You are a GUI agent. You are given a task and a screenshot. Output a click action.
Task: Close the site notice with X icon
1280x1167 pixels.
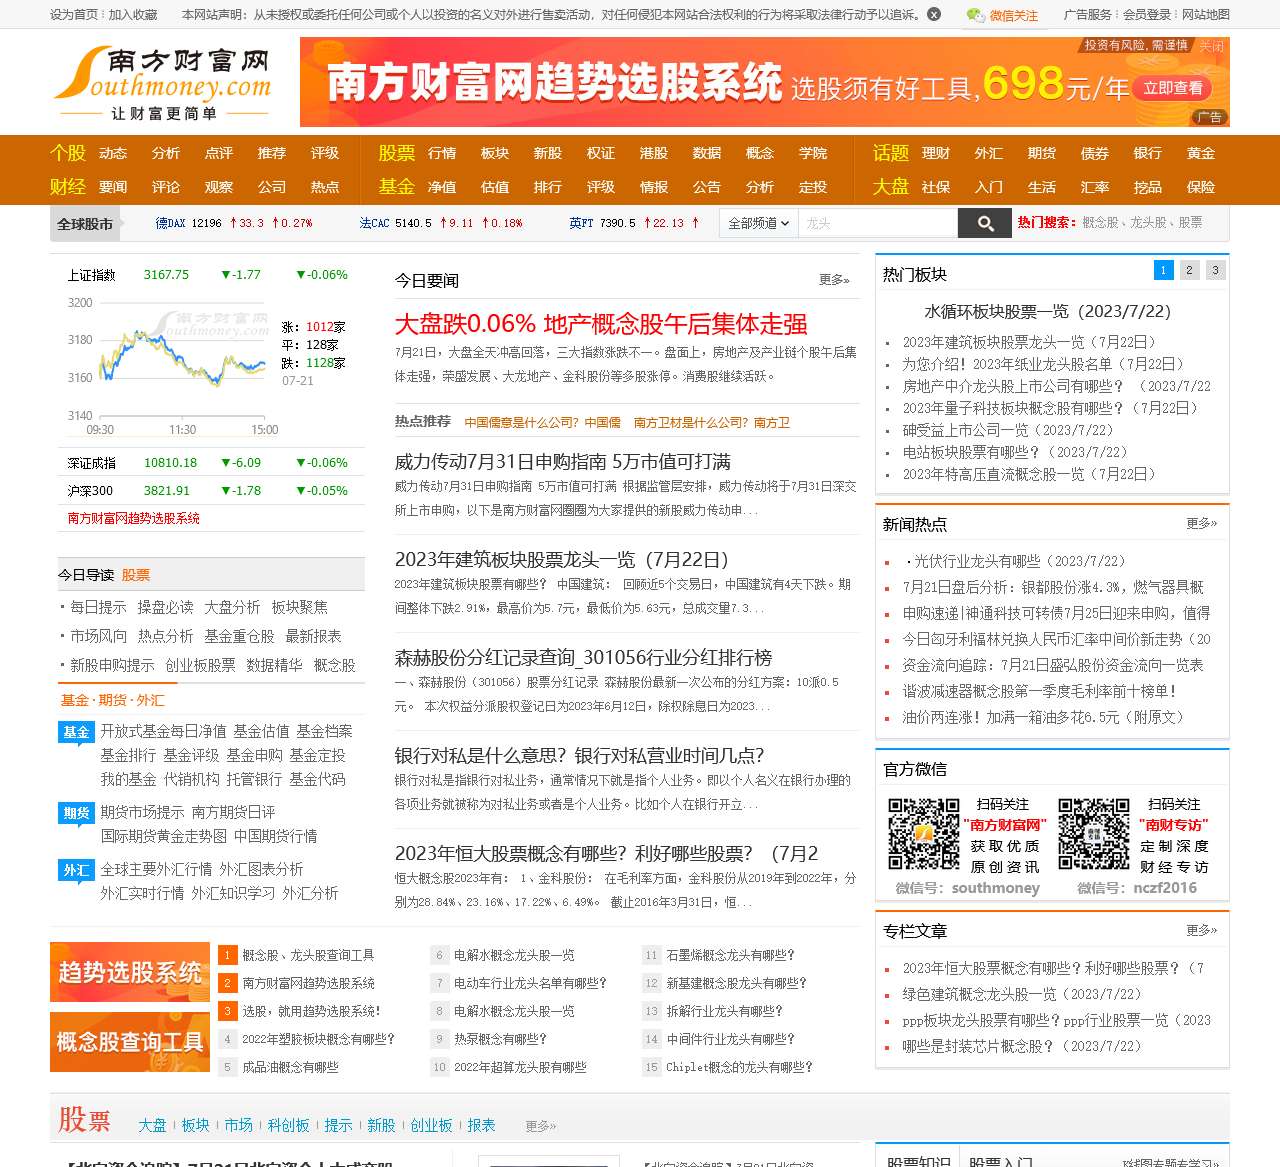934,14
